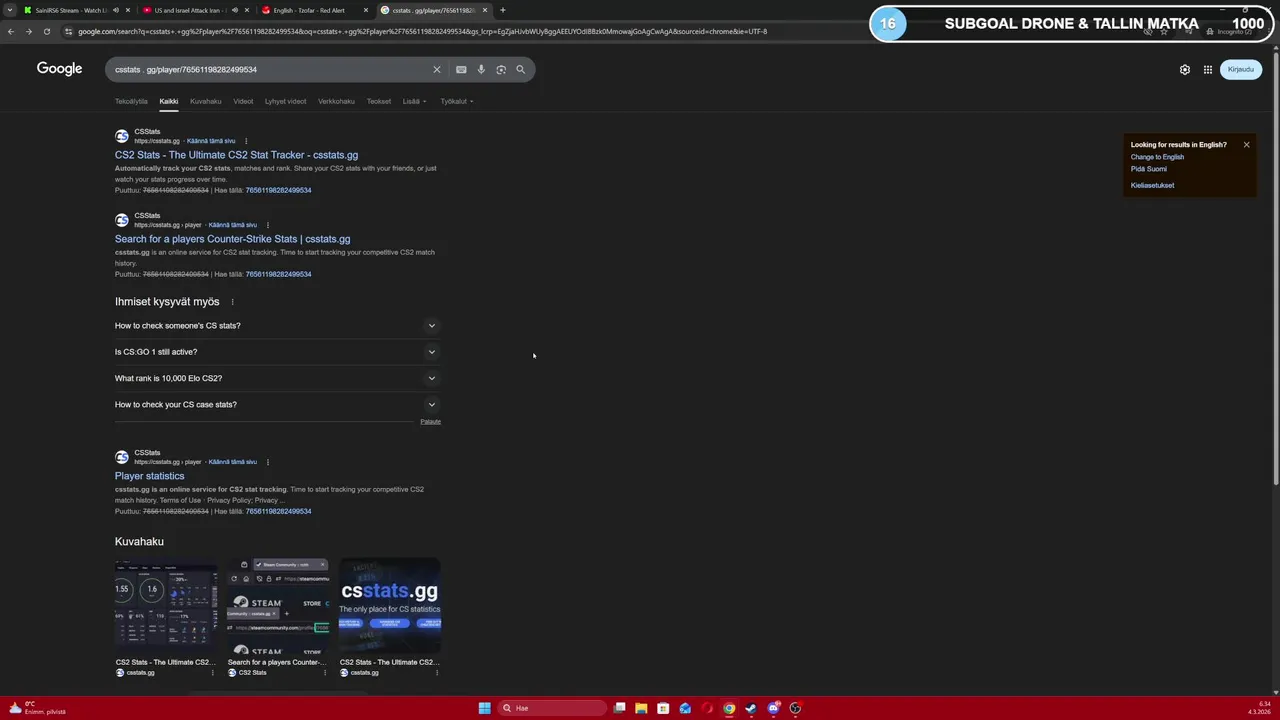Open the Google apps grid
The image size is (1280, 720).
[x=1208, y=69]
